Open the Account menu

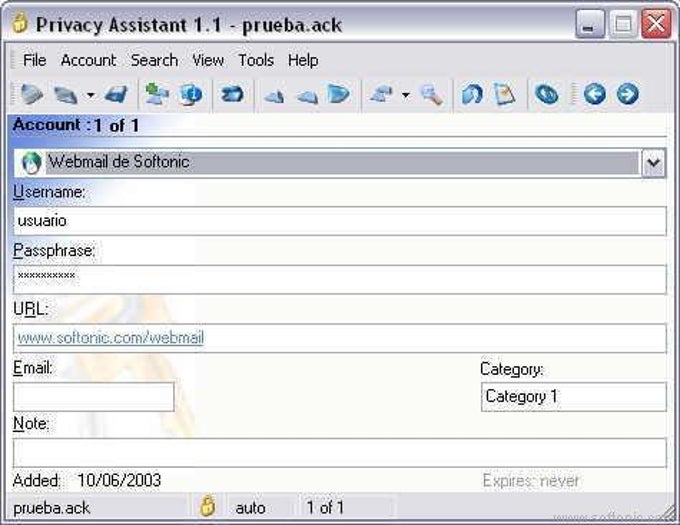(x=88, y=60)
